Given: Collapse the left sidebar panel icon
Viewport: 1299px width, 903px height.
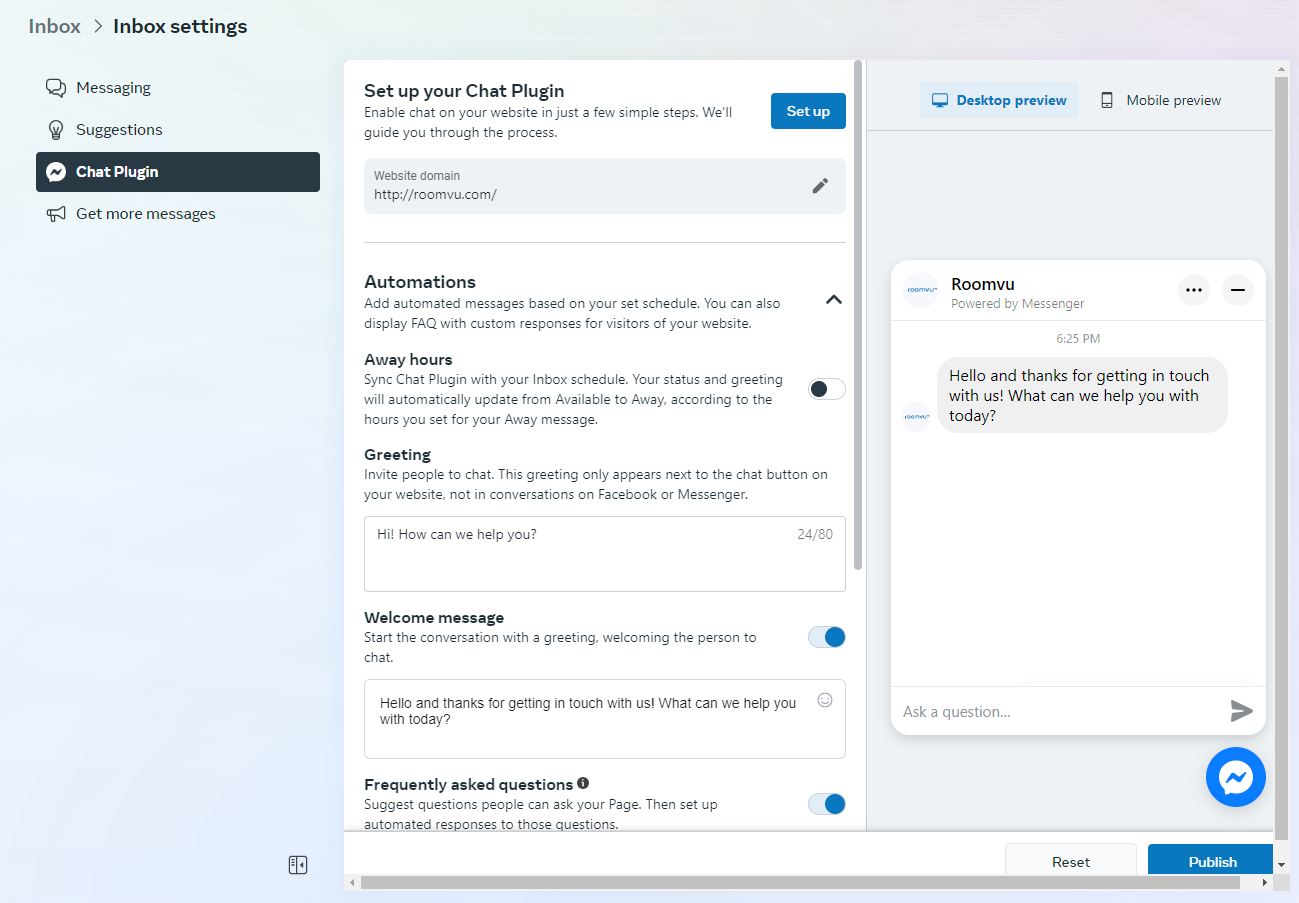Looking at the screenshot, I should [297, 865].
